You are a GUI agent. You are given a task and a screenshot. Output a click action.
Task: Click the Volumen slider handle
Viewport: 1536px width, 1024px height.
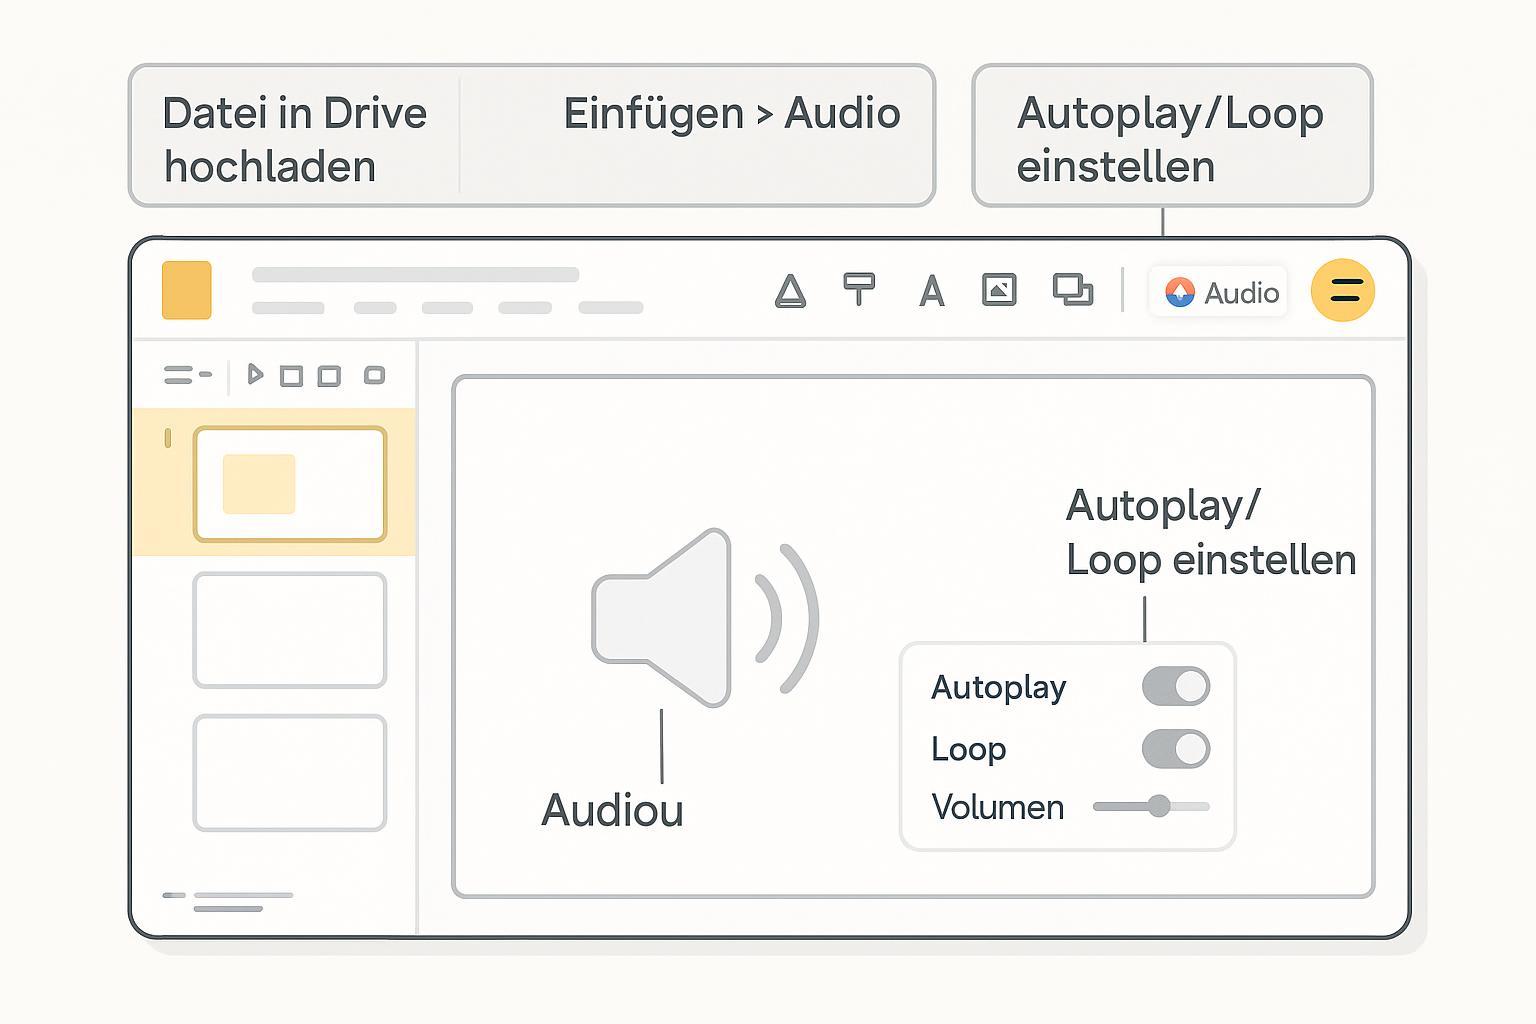point(1158,806)
